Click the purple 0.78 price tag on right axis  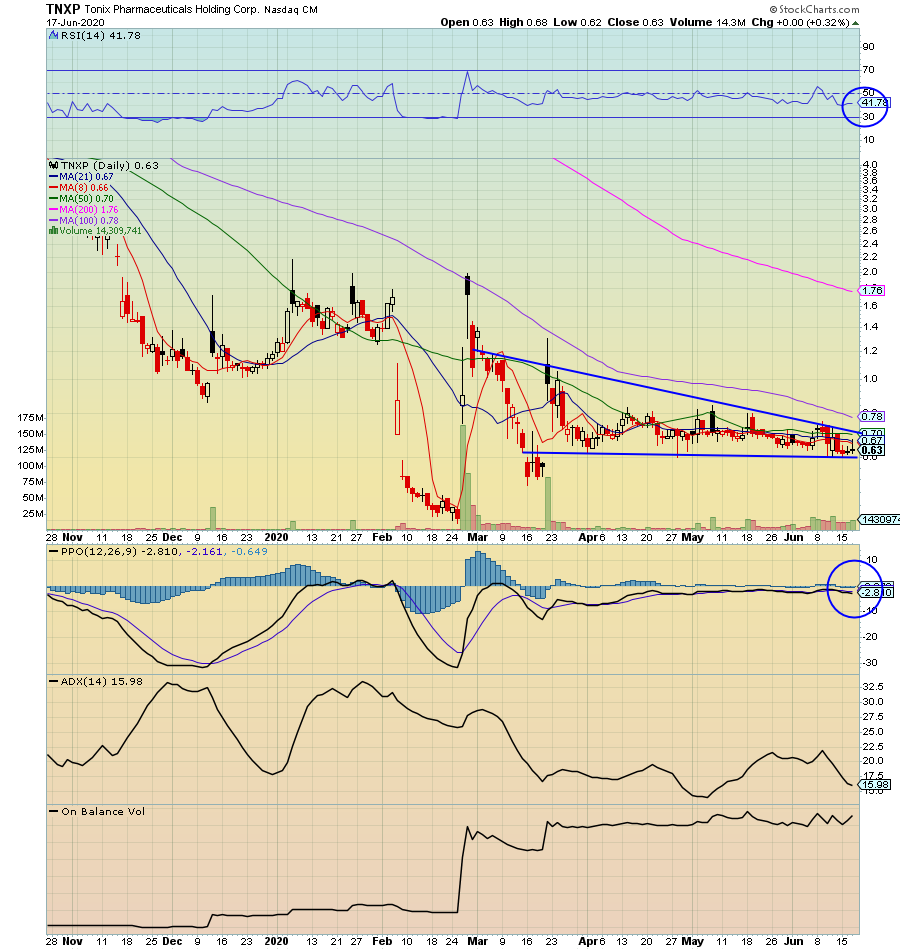(872, 417)
